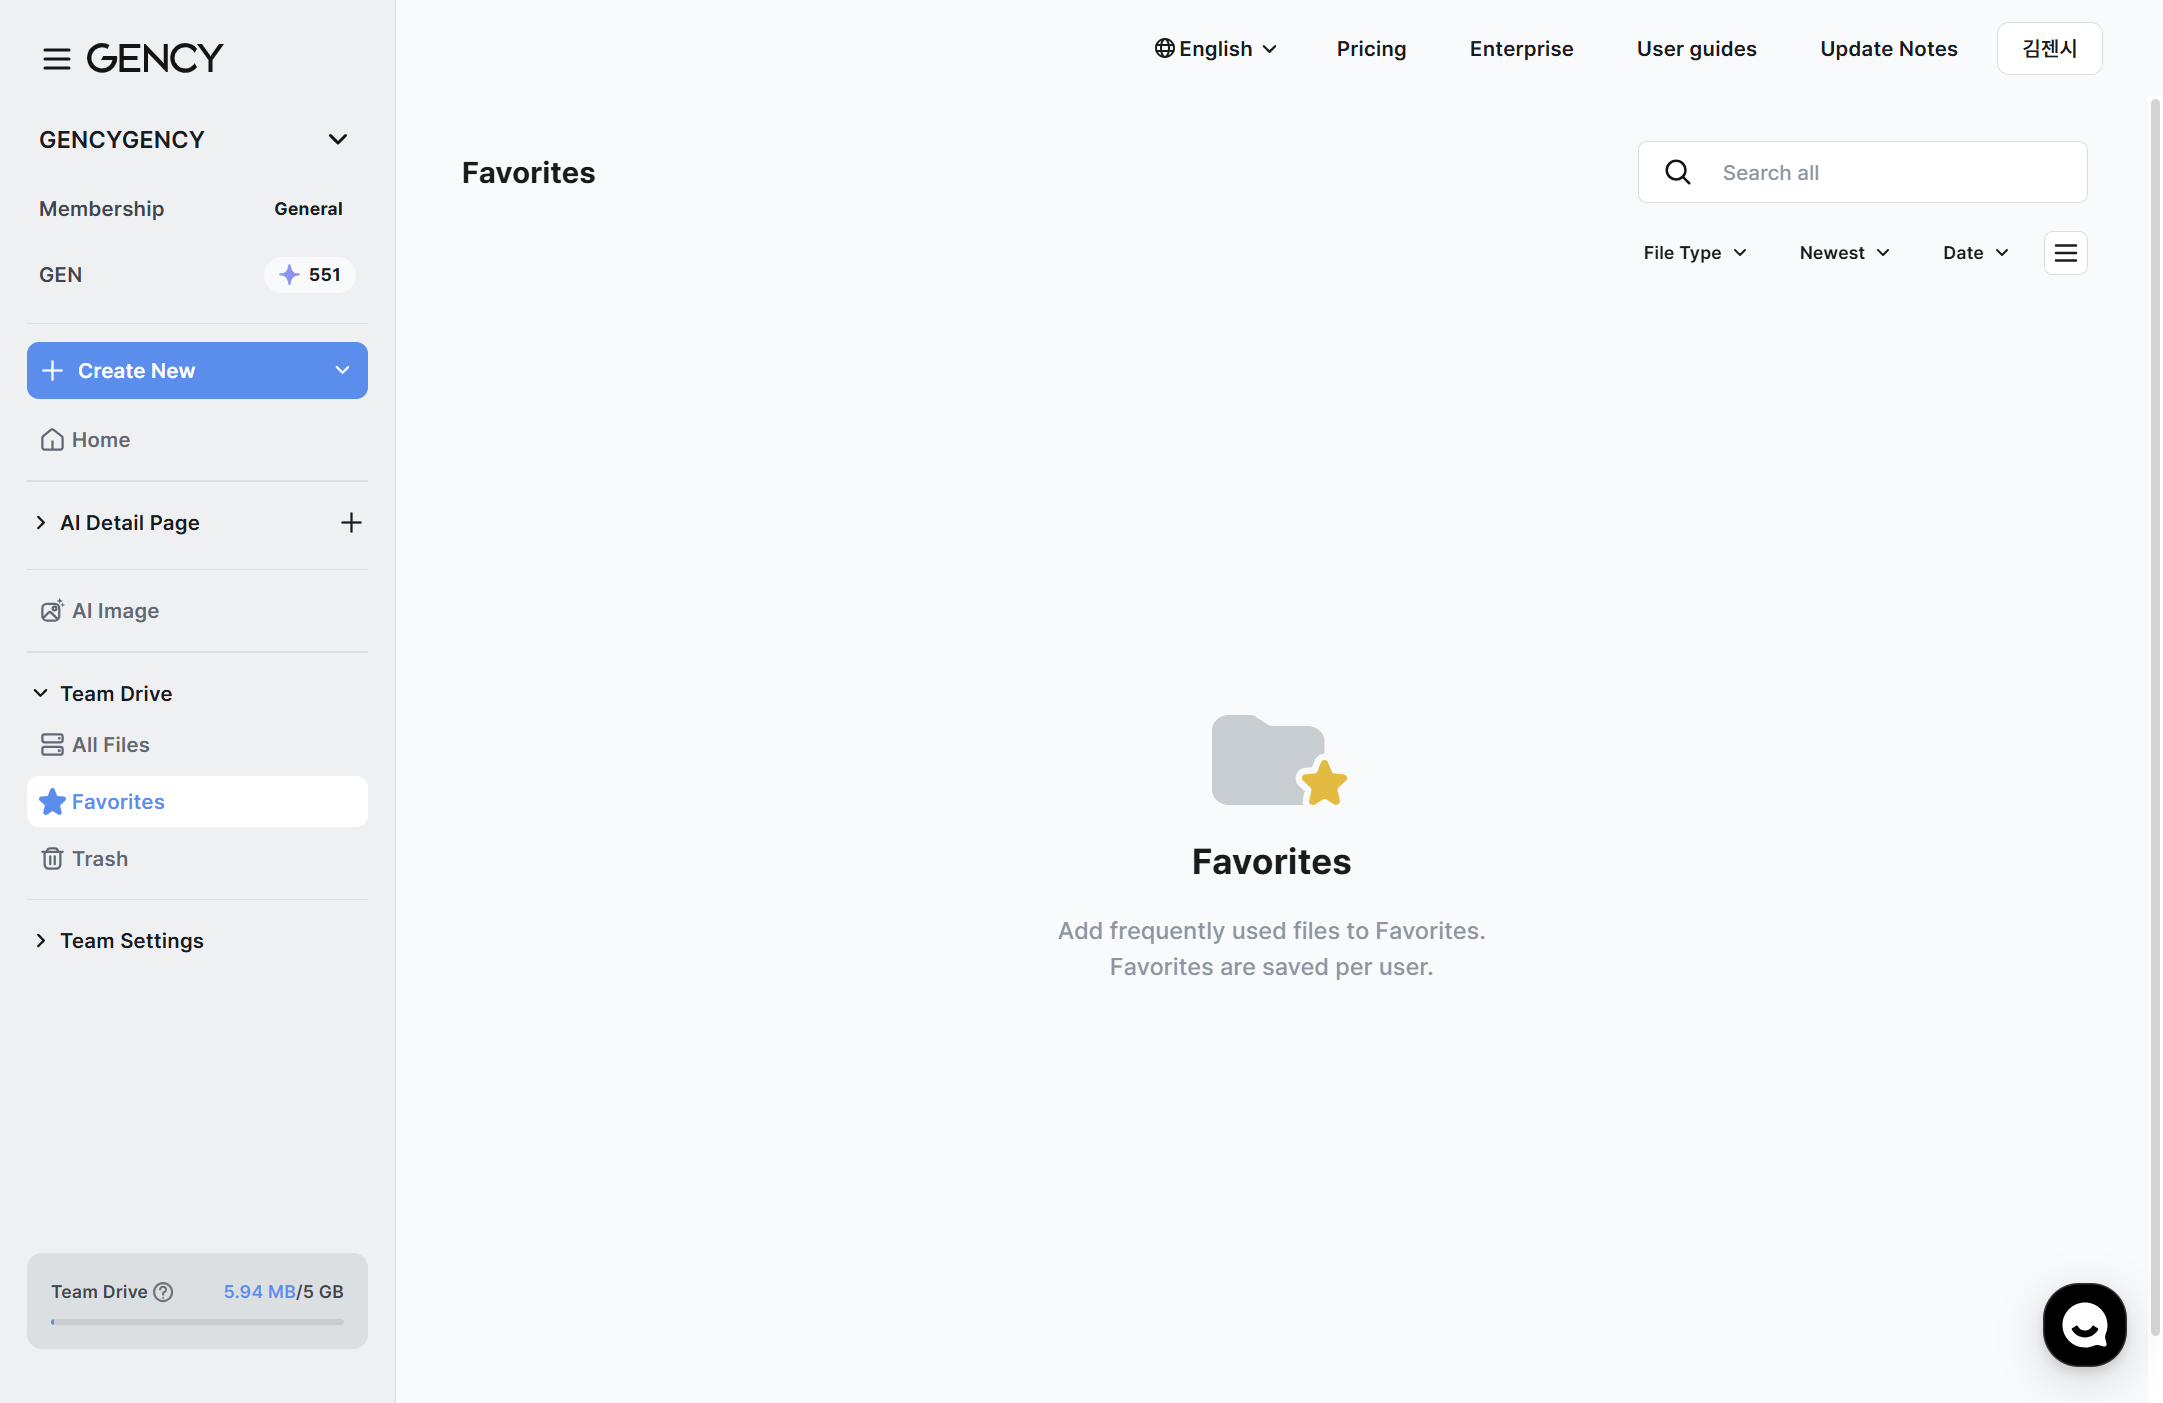Collapse the Team Drive section
2163x1403 pixels.
coord(41,693)
